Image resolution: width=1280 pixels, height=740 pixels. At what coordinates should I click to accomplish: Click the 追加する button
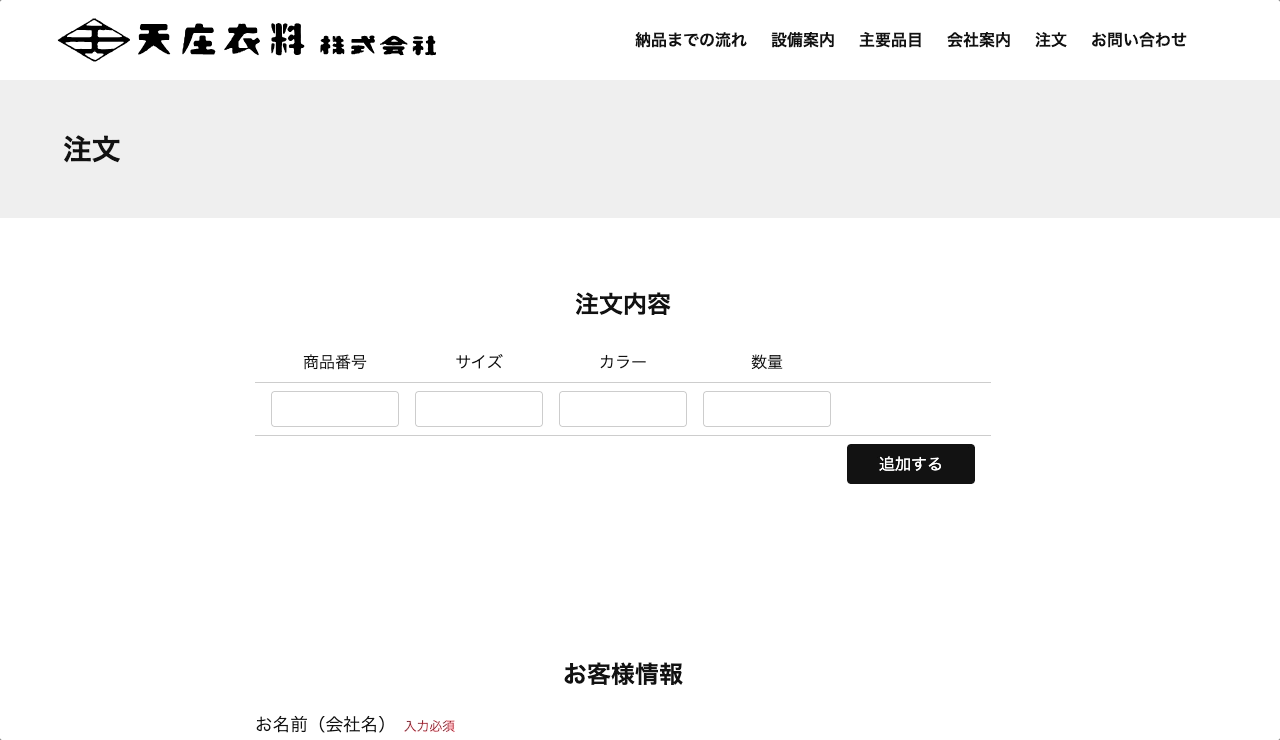pyautogui.click(x=911, y=464)
